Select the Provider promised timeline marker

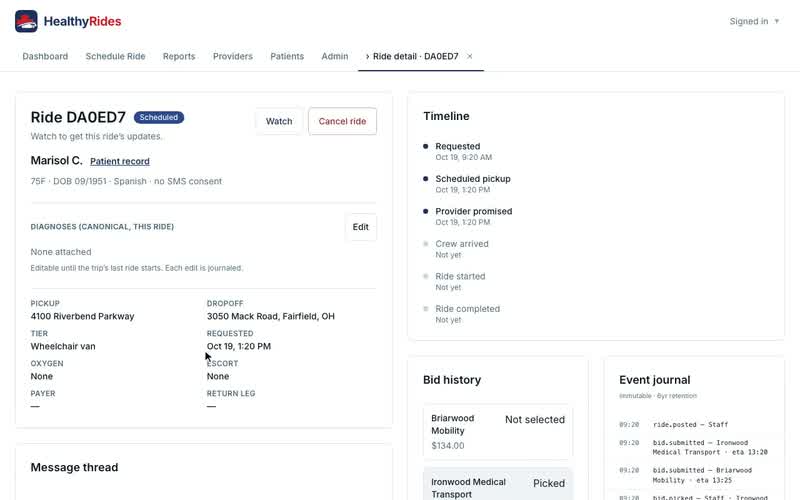coord(426,211)
